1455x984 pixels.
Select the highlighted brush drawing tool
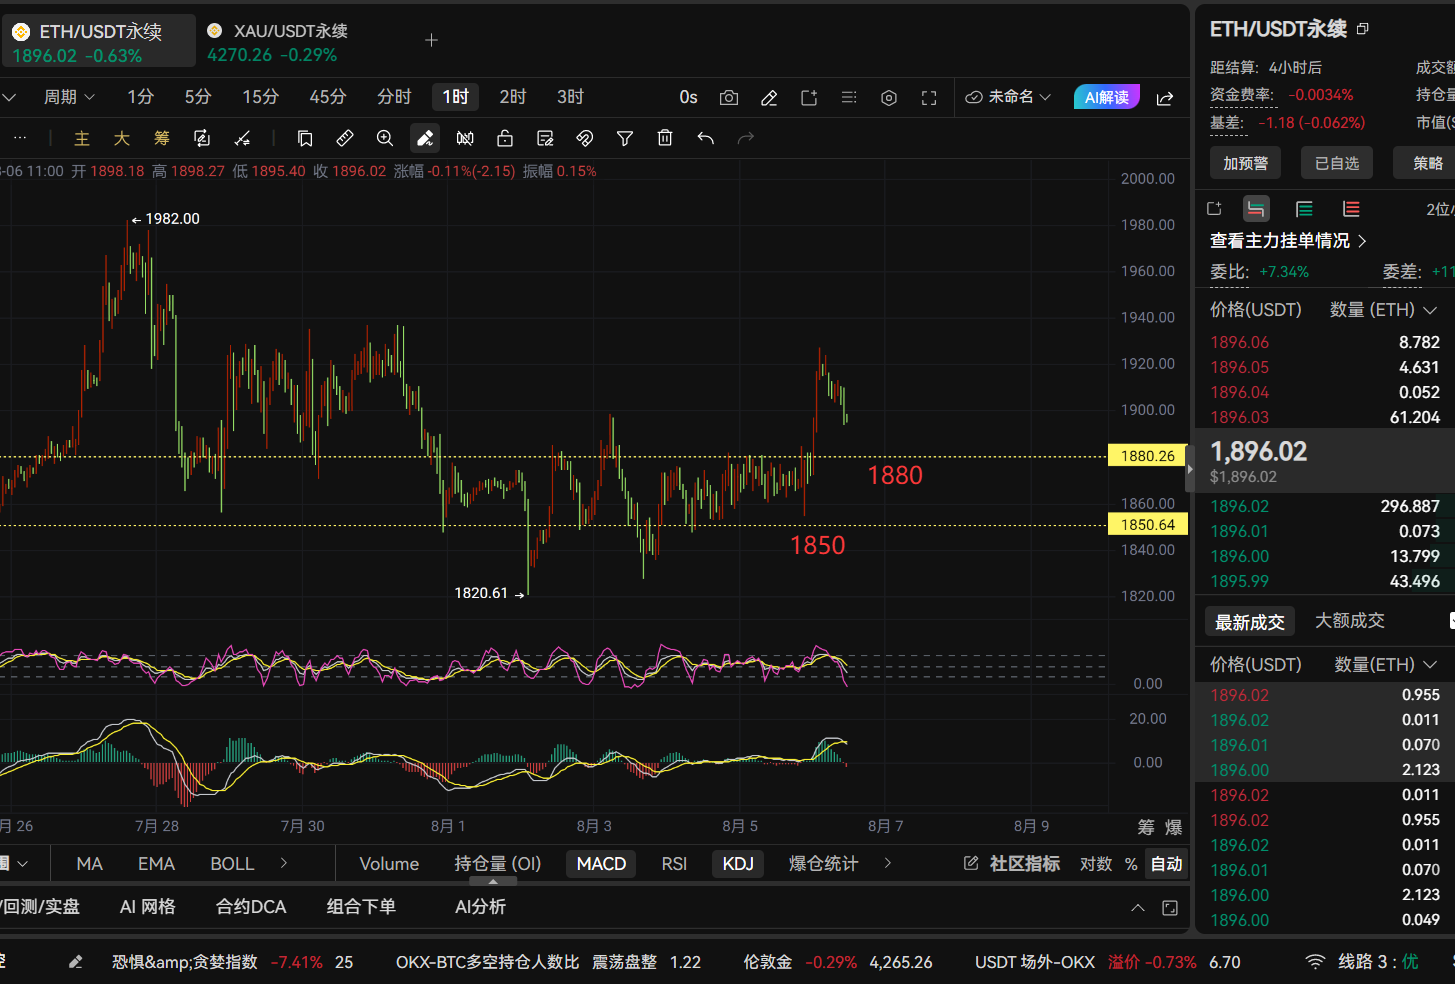425,138
